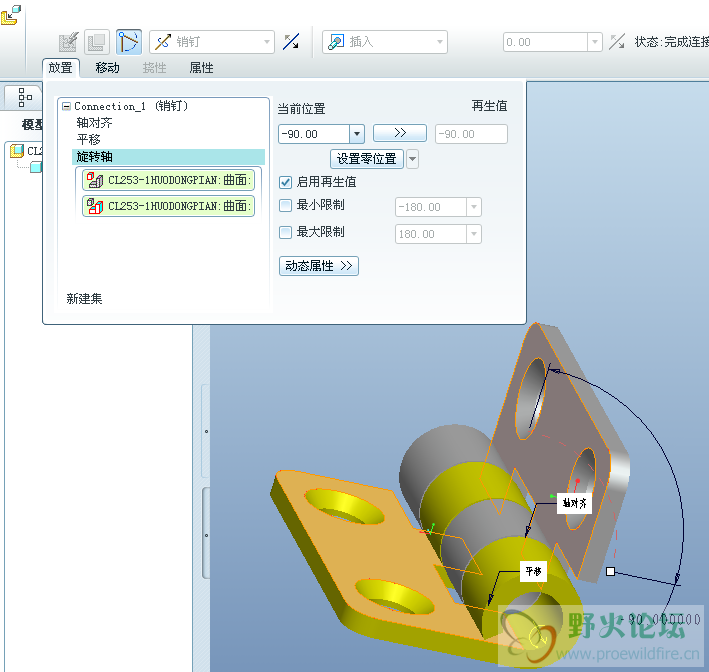
Task: Select the 旋转轴 constraint row
Action: click(x=168, y=157)
